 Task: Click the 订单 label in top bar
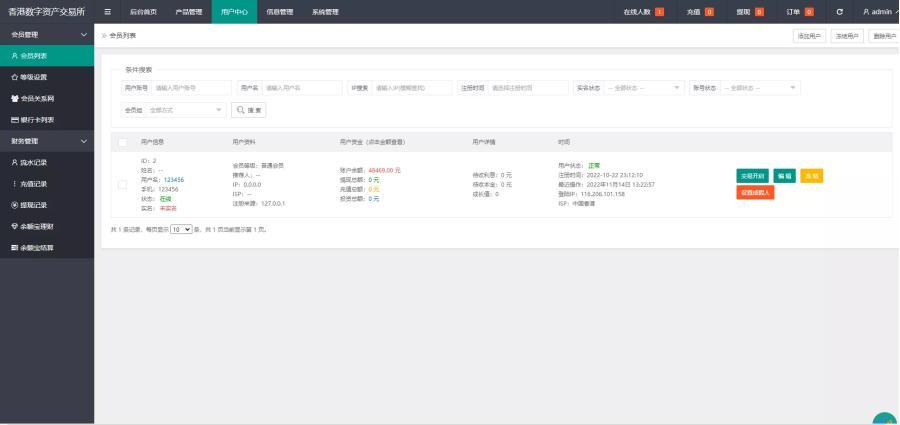coord(793,11)
